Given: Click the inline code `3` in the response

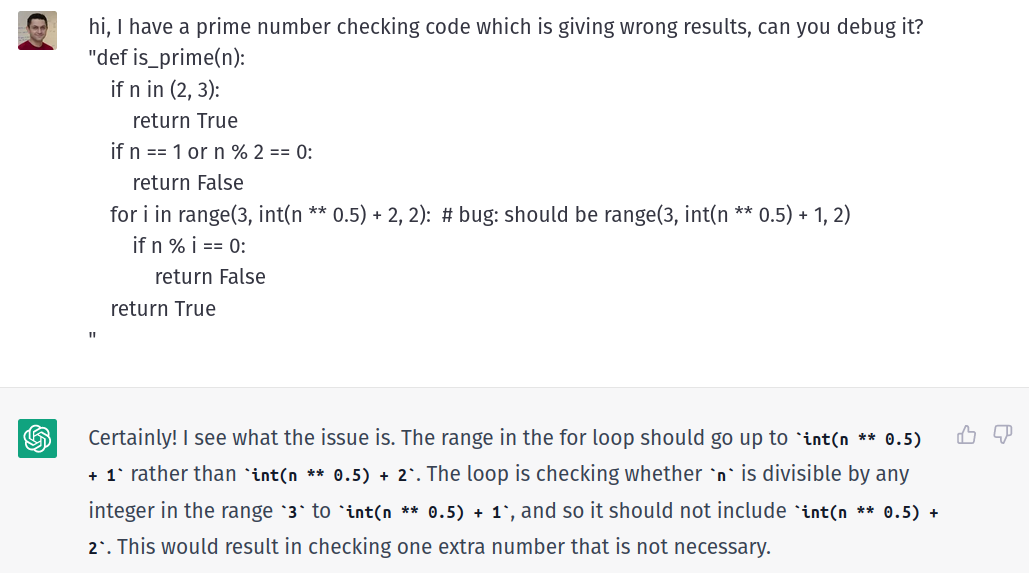Looking at the screenshot, I should point(293,512).
